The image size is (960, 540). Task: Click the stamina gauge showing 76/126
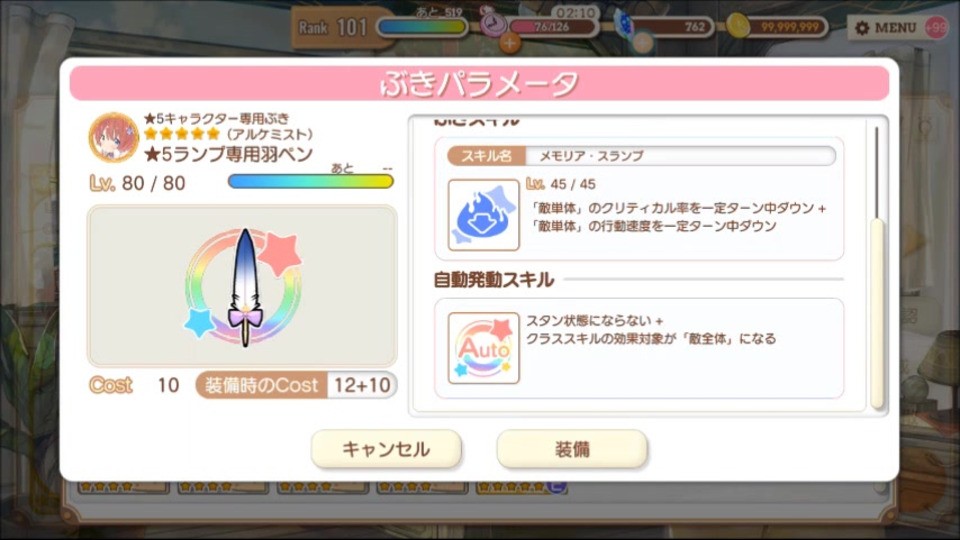coord(552,27)
